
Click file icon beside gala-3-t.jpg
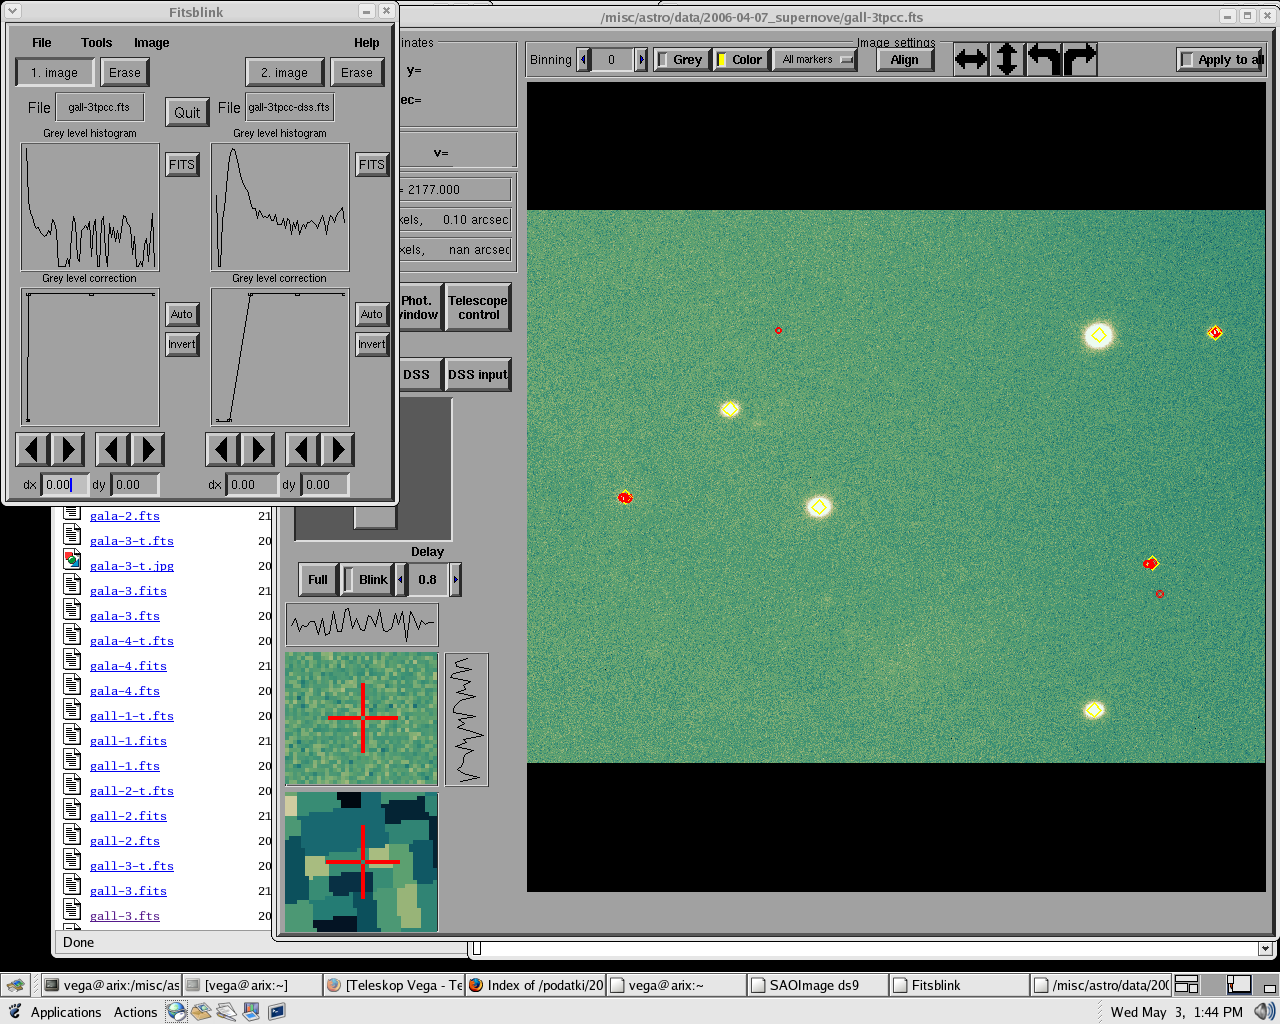pyautogui.click(x=72, y=560)
